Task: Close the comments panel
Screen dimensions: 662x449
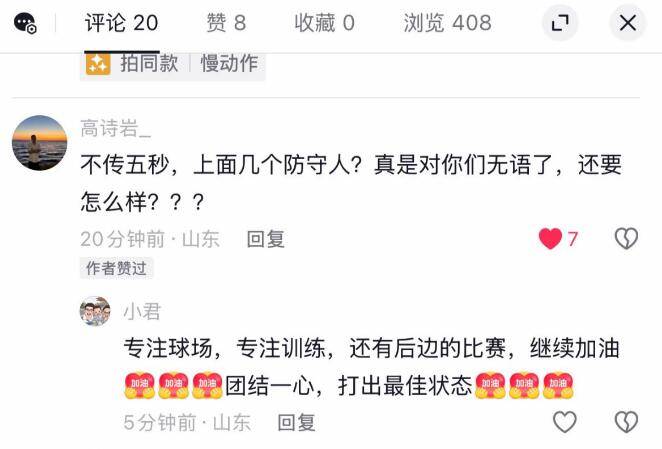Action: pos(628,23)
